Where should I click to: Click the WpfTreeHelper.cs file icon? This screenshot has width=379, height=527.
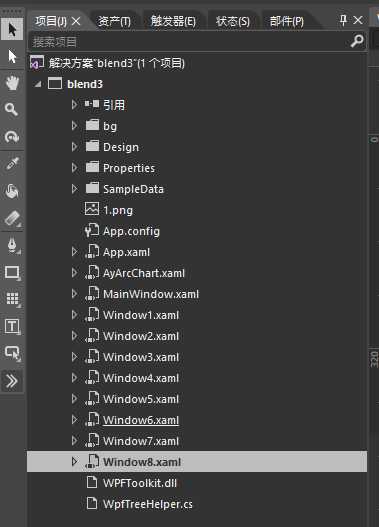(x=92, y=503)
